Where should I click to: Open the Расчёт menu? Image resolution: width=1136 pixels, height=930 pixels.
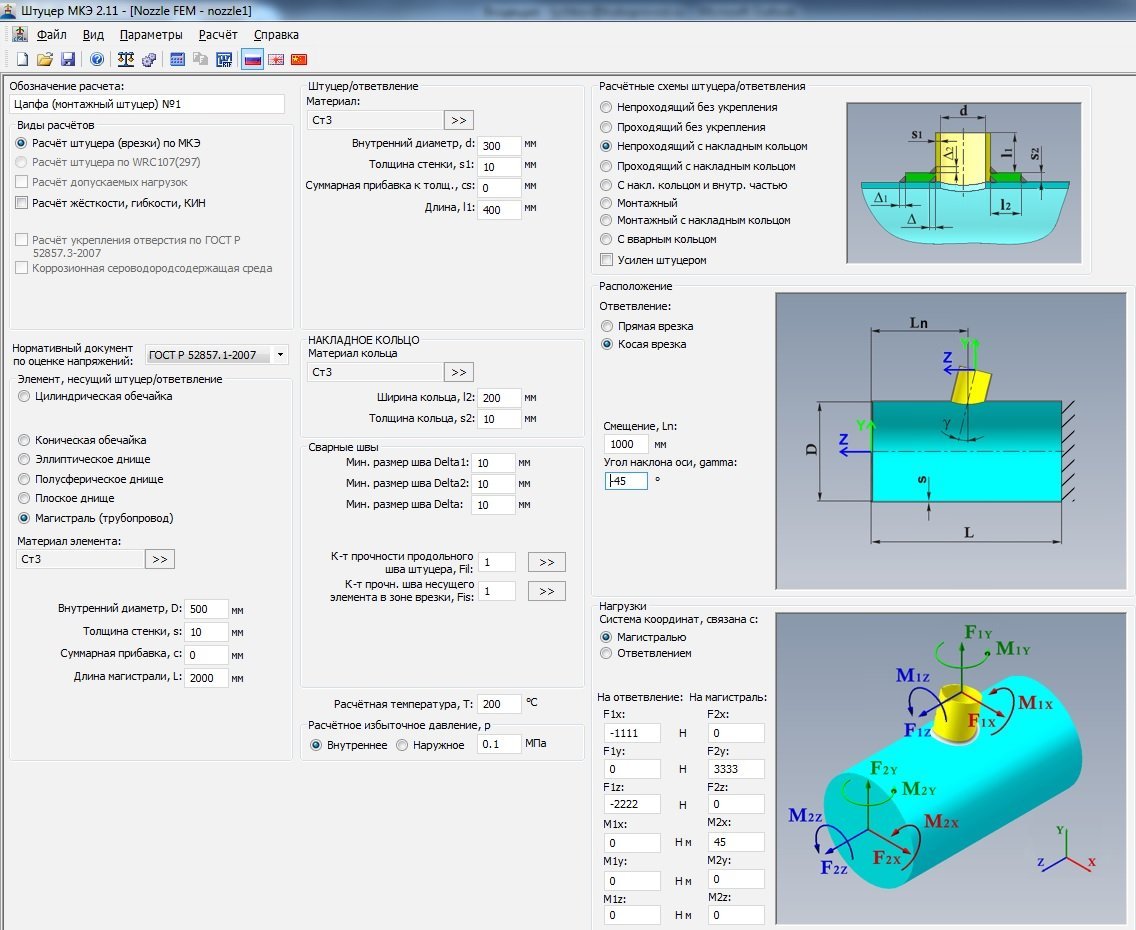218,35
